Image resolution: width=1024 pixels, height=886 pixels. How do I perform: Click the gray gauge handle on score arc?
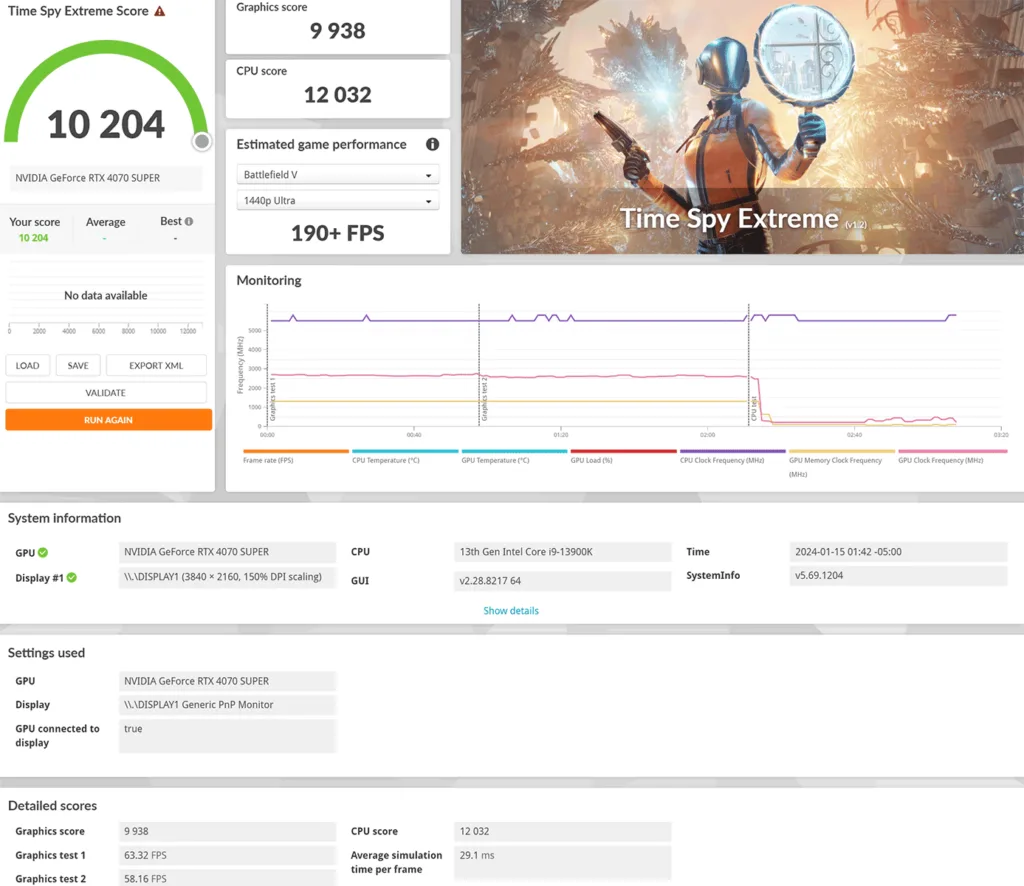coord(202,141)
